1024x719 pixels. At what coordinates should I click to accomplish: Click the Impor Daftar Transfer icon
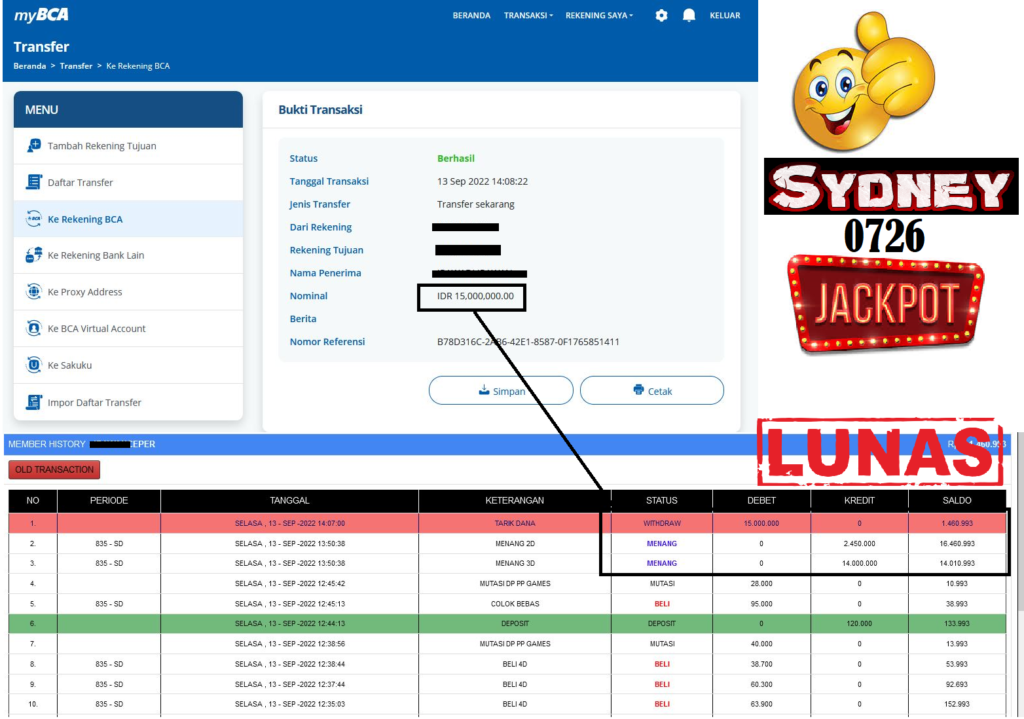pyautogui.click(x=33, y=402)
